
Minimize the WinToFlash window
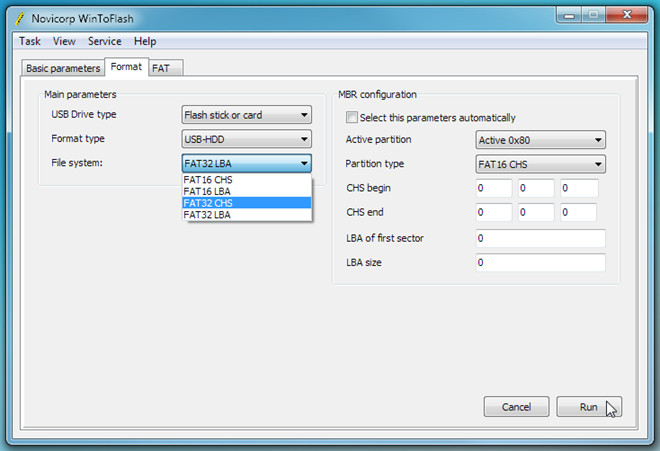point(570,15)
